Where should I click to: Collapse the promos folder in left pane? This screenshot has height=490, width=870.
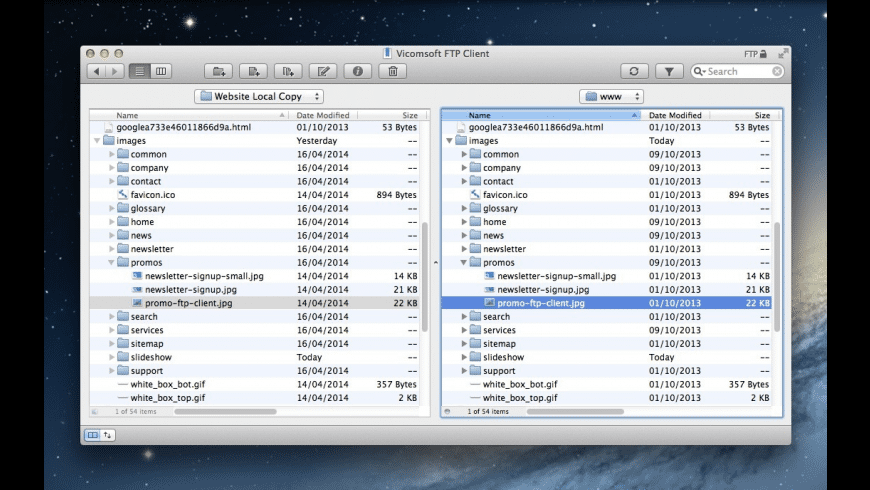pos(111,263)
